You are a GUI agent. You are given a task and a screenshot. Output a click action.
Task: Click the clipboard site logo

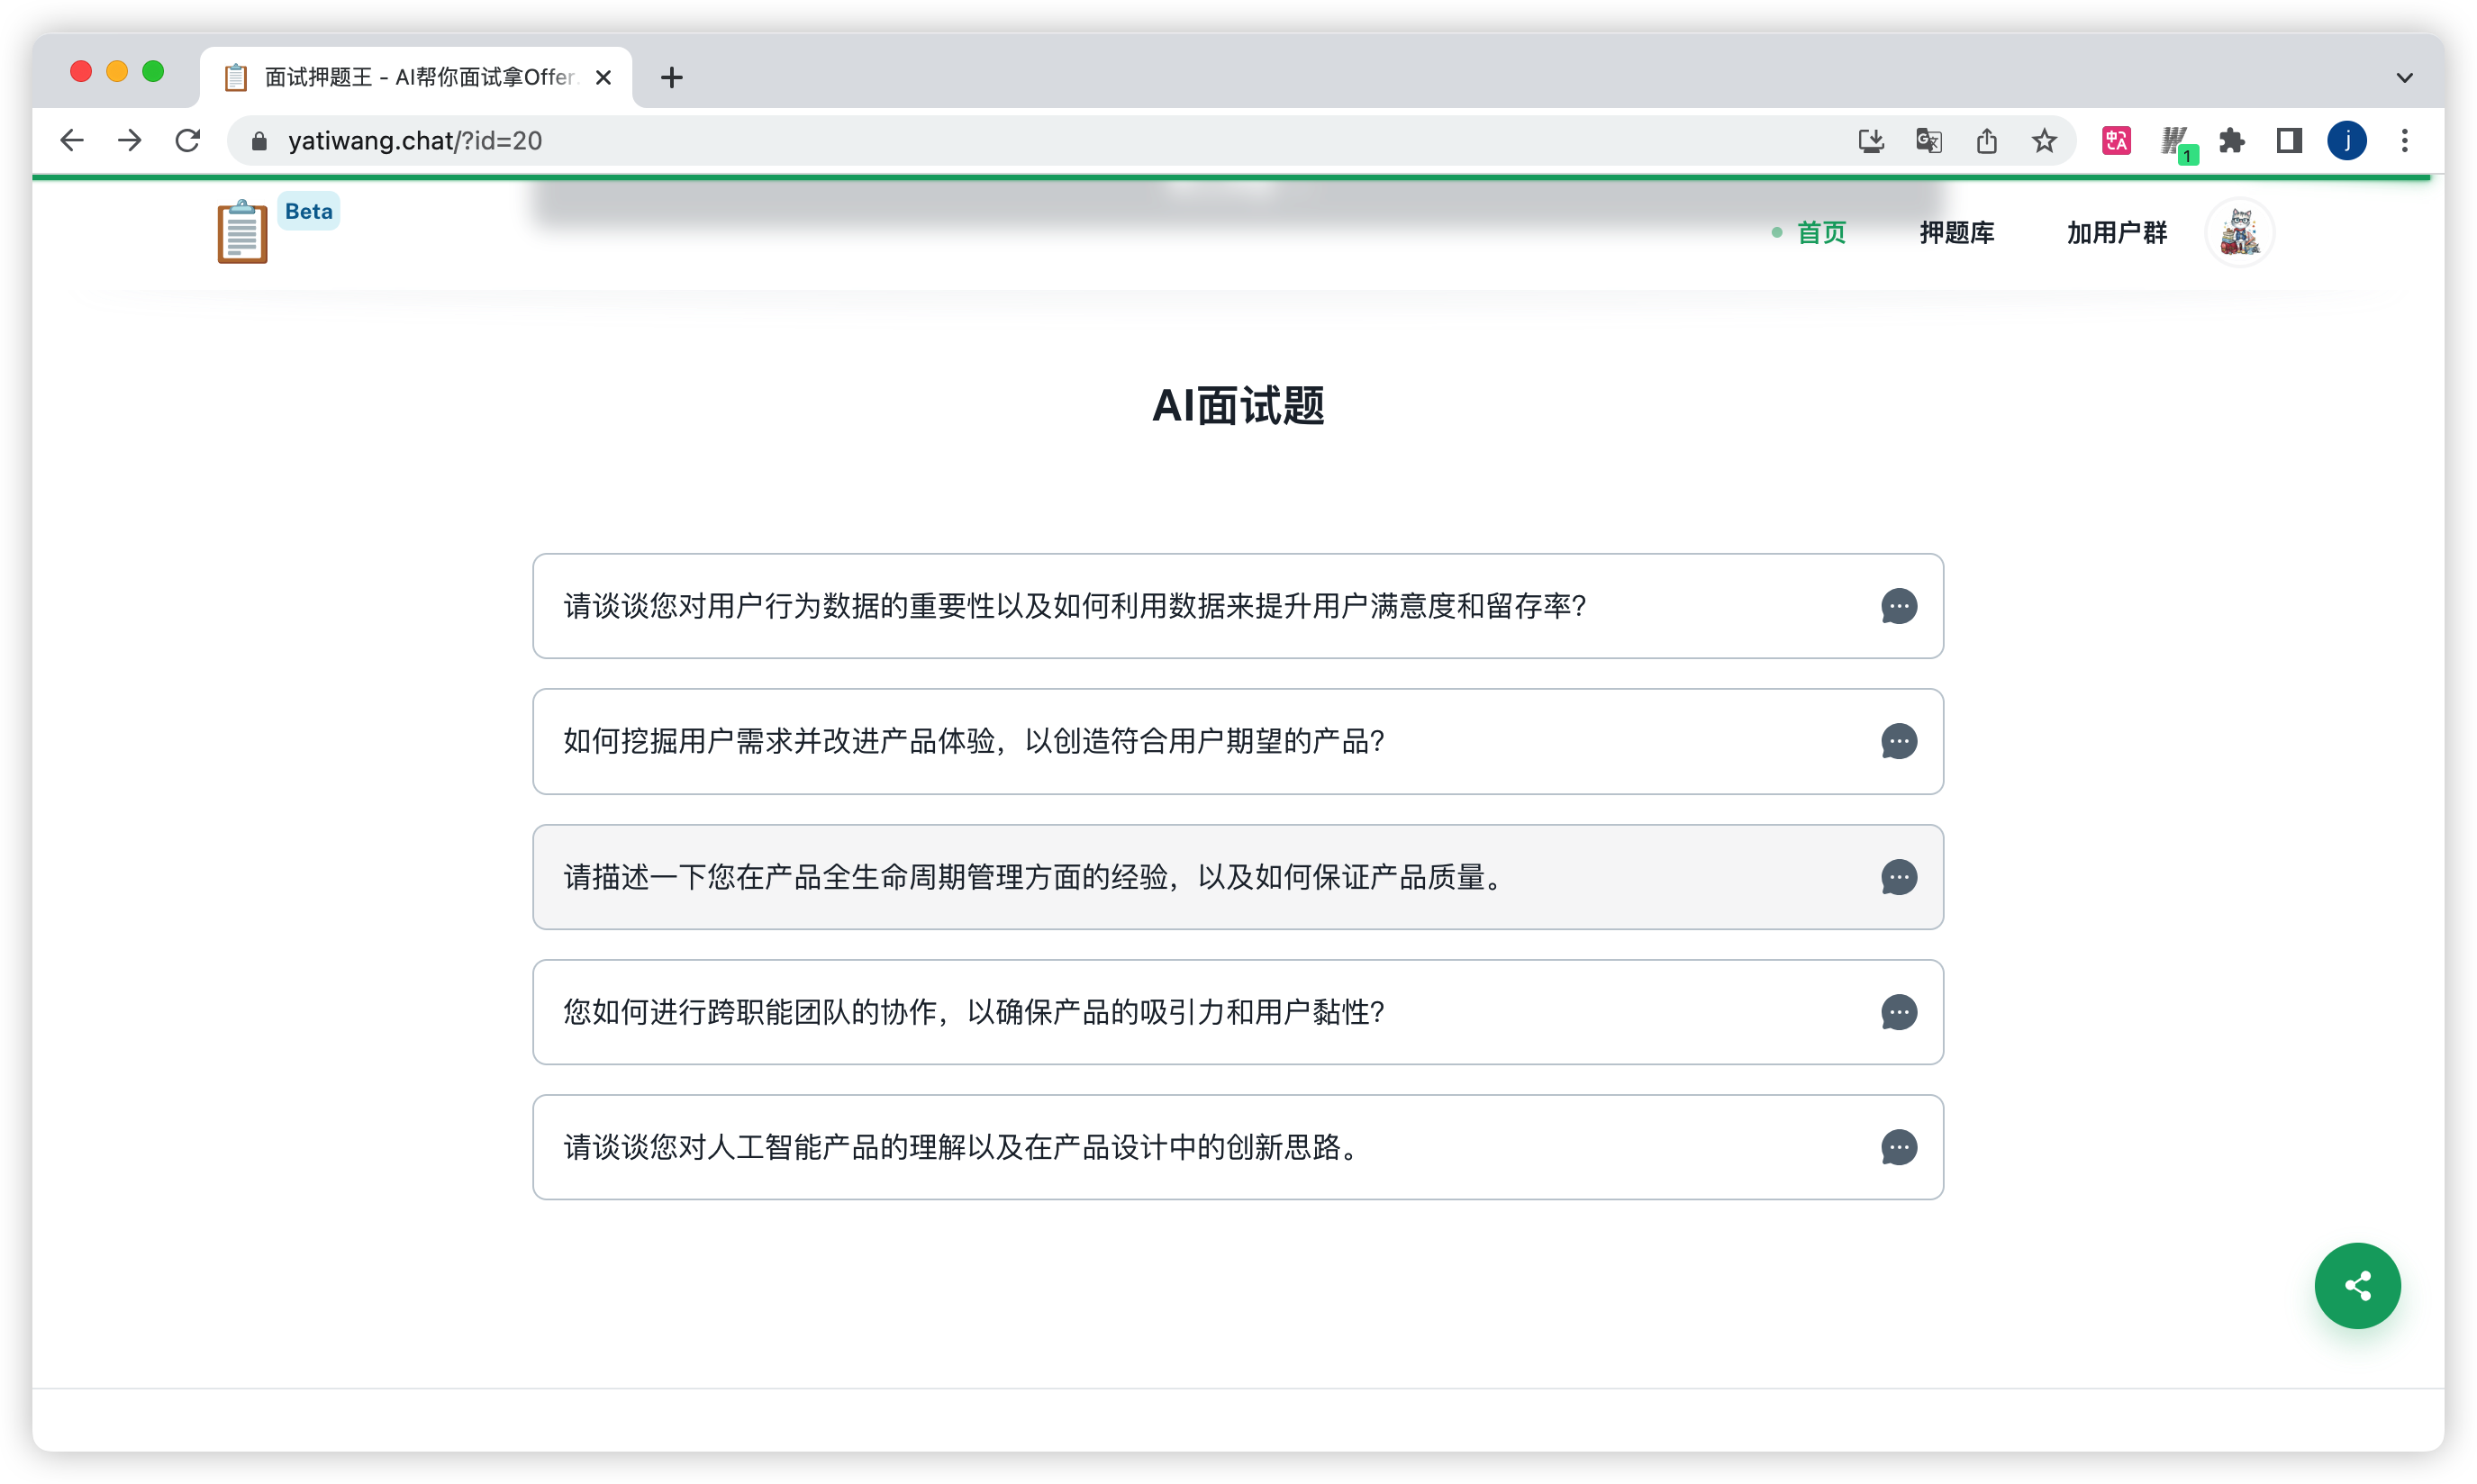(242, 232)
